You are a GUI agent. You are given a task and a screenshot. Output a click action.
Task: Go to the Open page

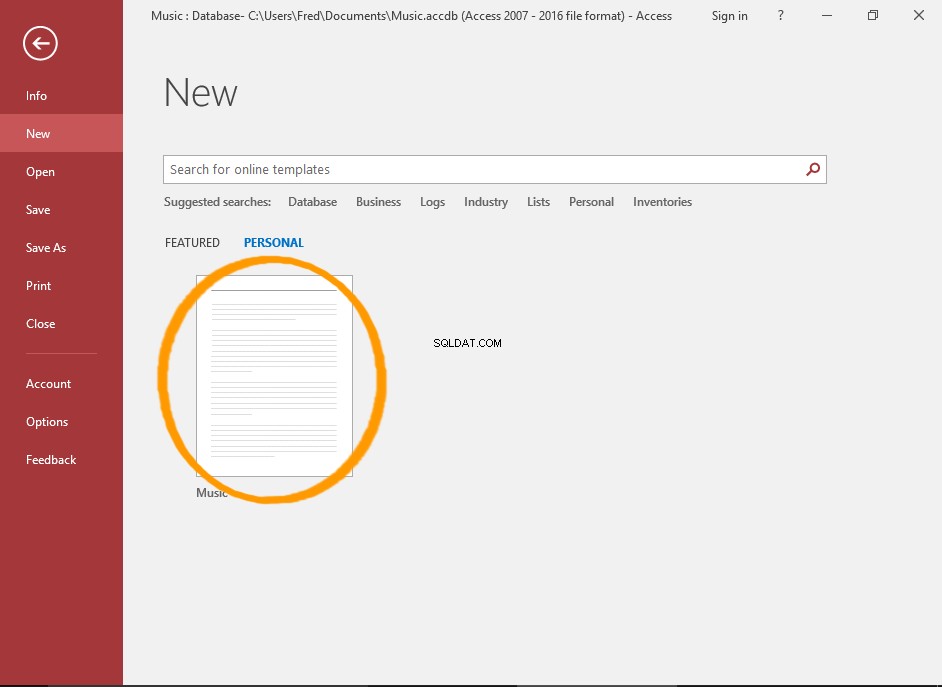tap(40, 172)
